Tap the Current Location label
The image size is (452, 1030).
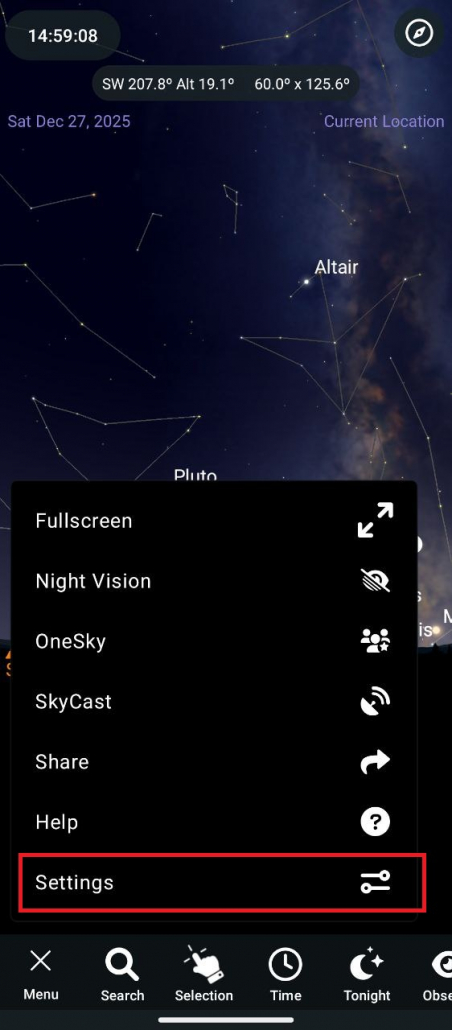tap(384, 122)
